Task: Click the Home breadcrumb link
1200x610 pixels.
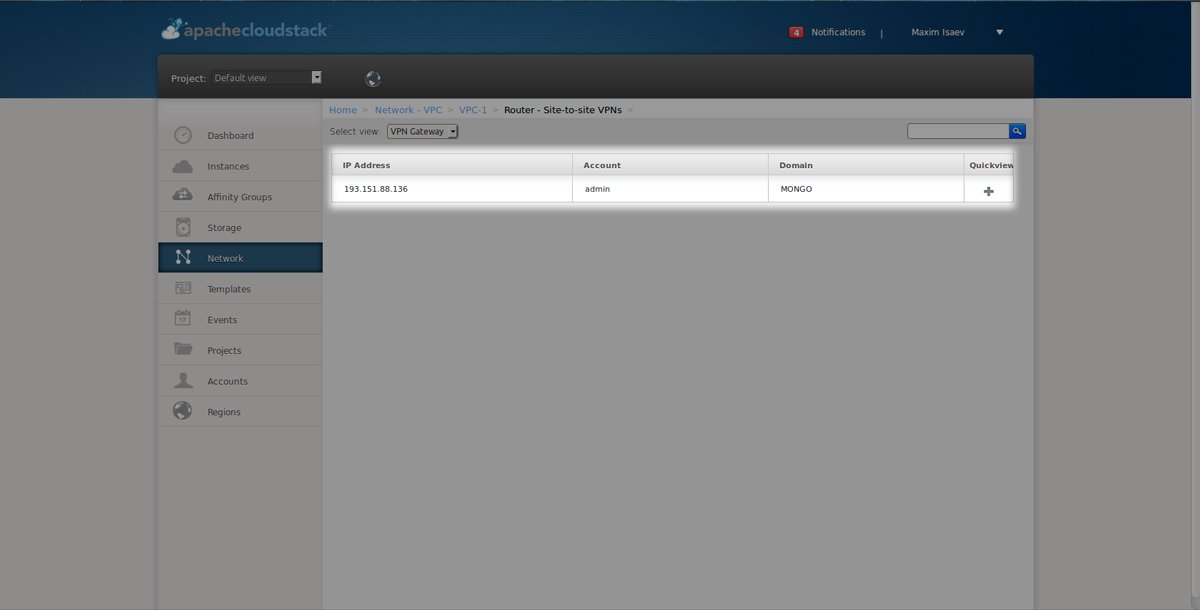Action: point(343,110)
